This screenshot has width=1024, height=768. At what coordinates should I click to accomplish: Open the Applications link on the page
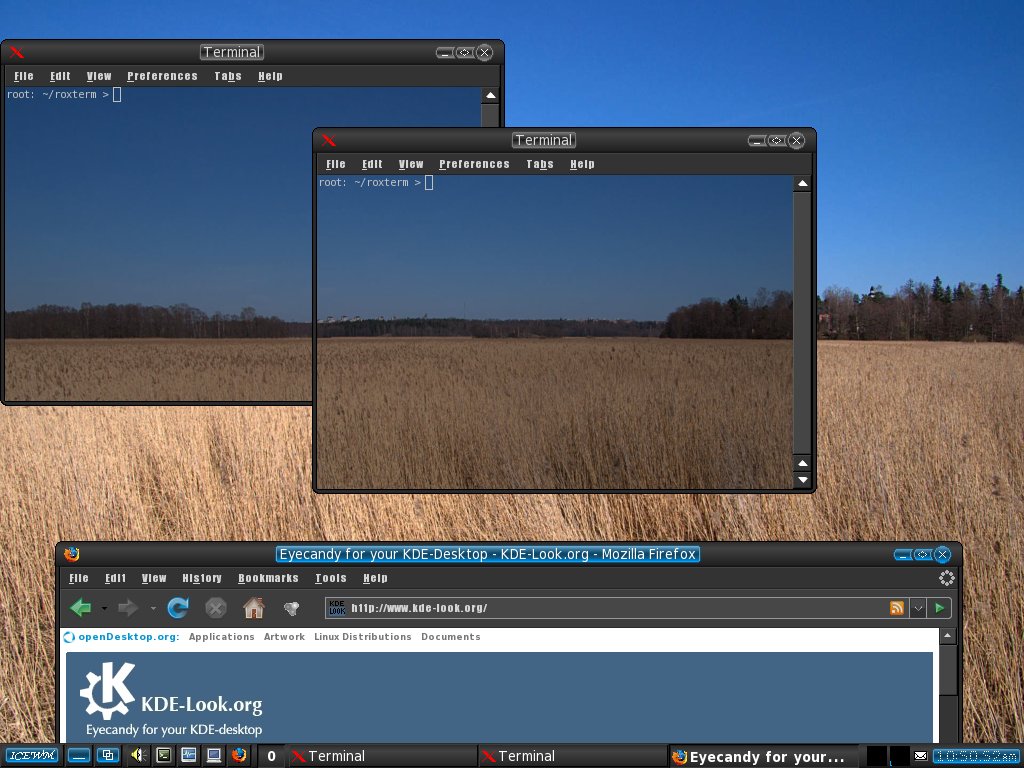pos(221,637)
